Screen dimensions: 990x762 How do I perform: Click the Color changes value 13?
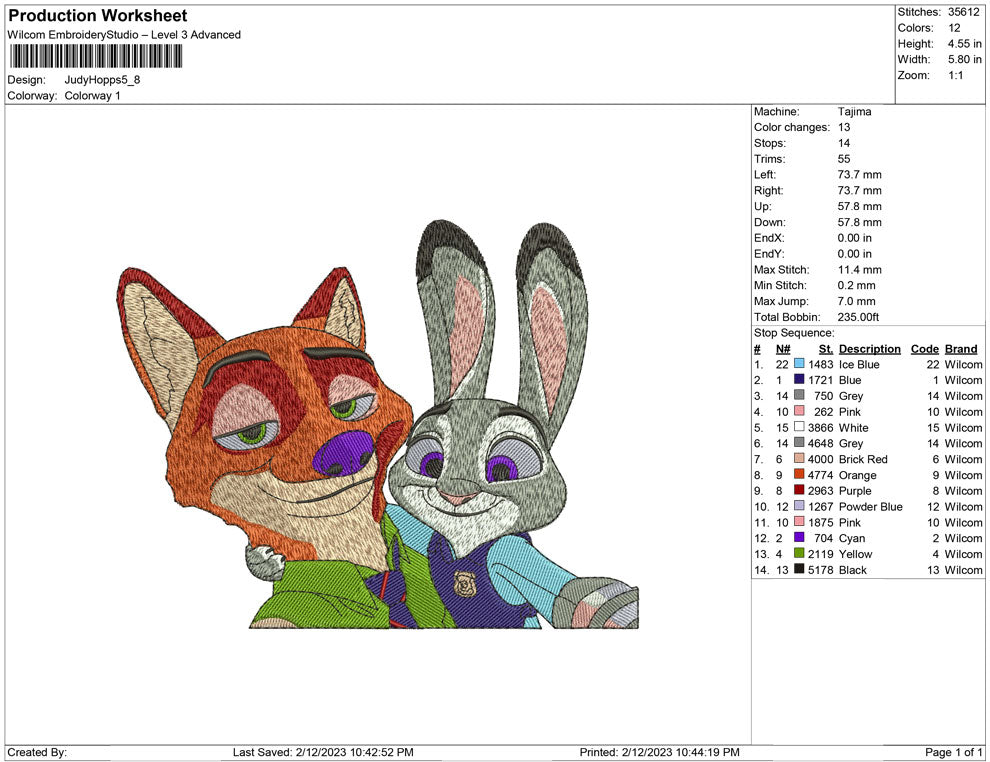[844, 128]
